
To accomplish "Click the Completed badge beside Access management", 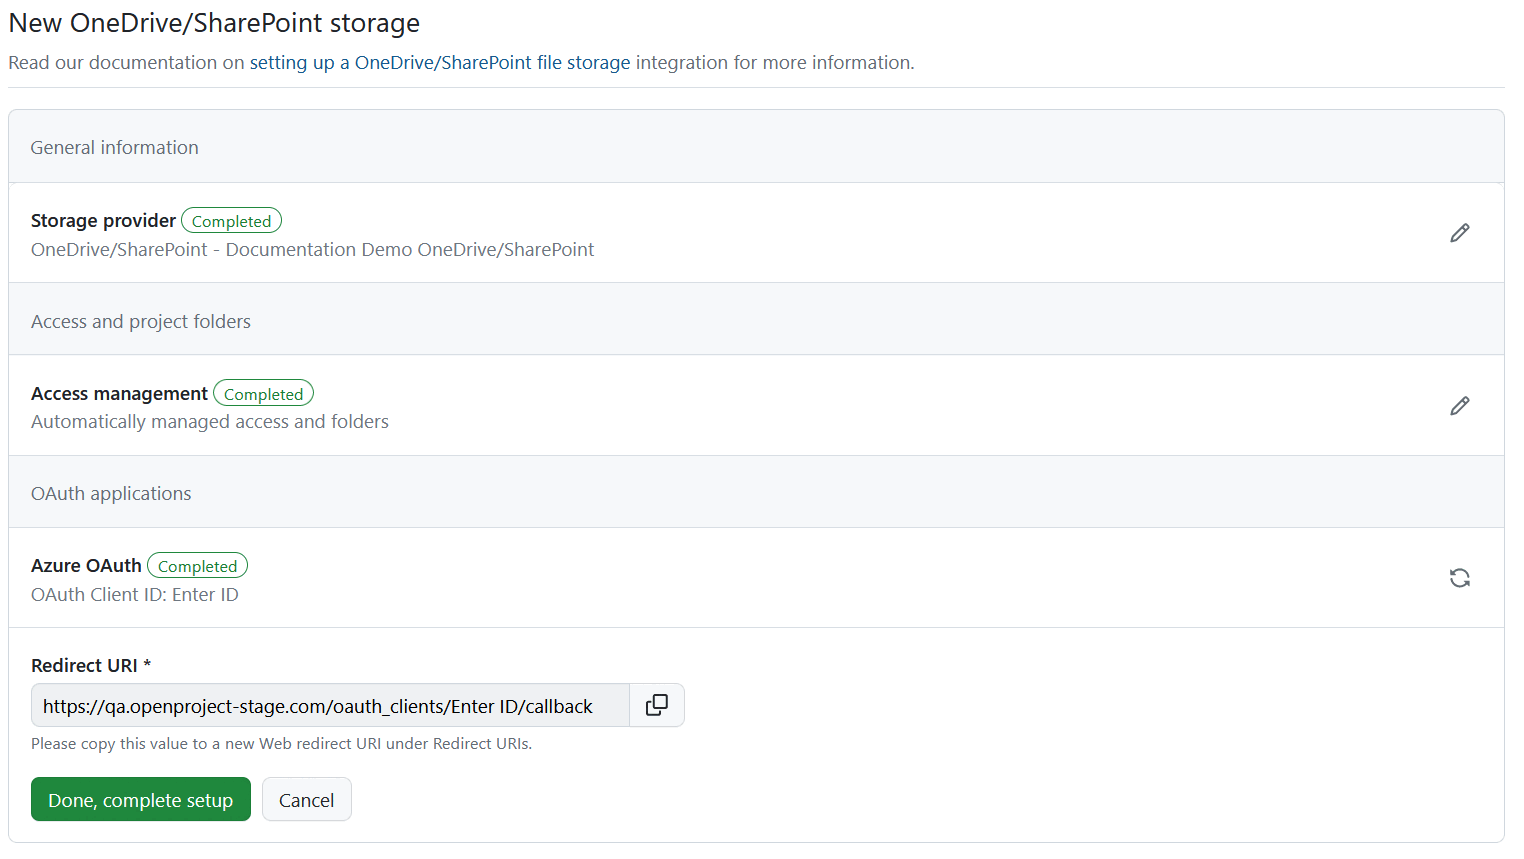I will pos(263,392).
